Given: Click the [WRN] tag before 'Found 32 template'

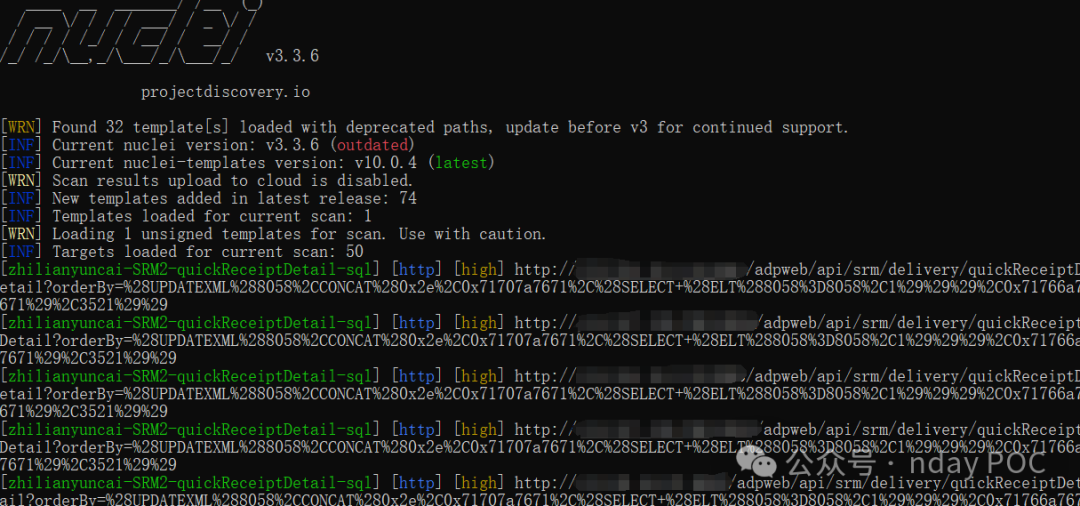Looking at the screenshot, I should [21, 127].
